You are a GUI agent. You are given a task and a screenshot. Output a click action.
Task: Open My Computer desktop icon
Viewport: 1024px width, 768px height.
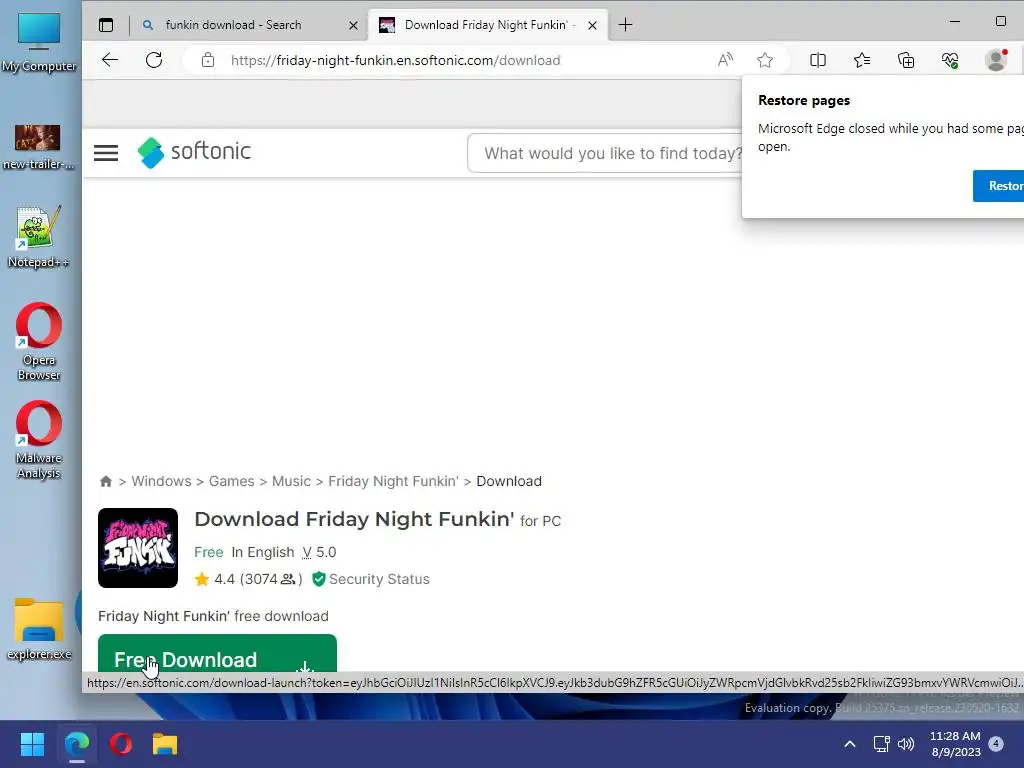click(x=39, y=42)
